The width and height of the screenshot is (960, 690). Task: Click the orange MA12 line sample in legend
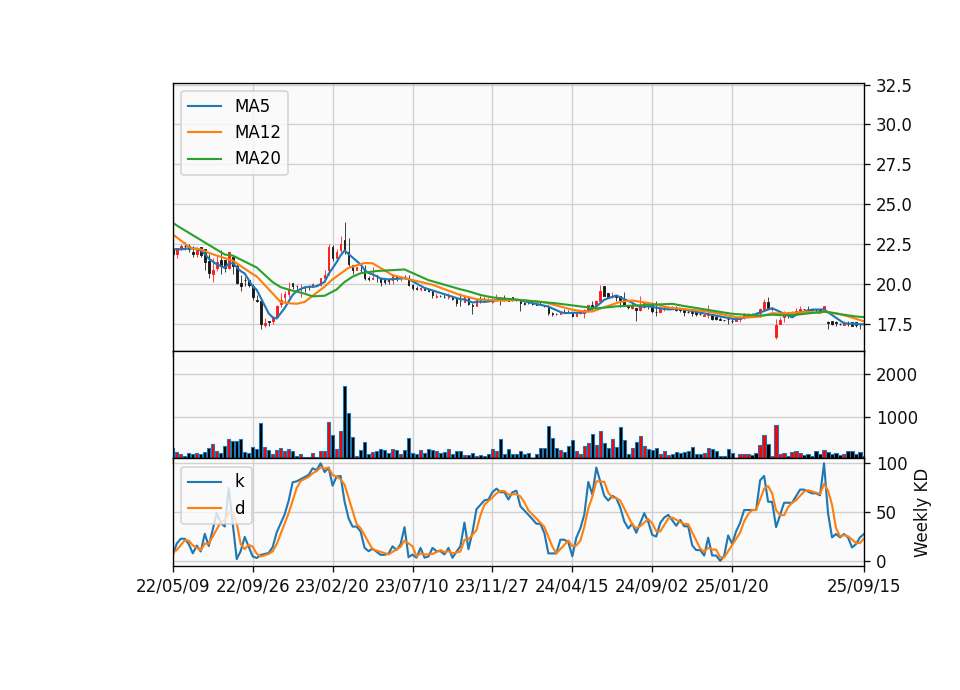[204, 132]
